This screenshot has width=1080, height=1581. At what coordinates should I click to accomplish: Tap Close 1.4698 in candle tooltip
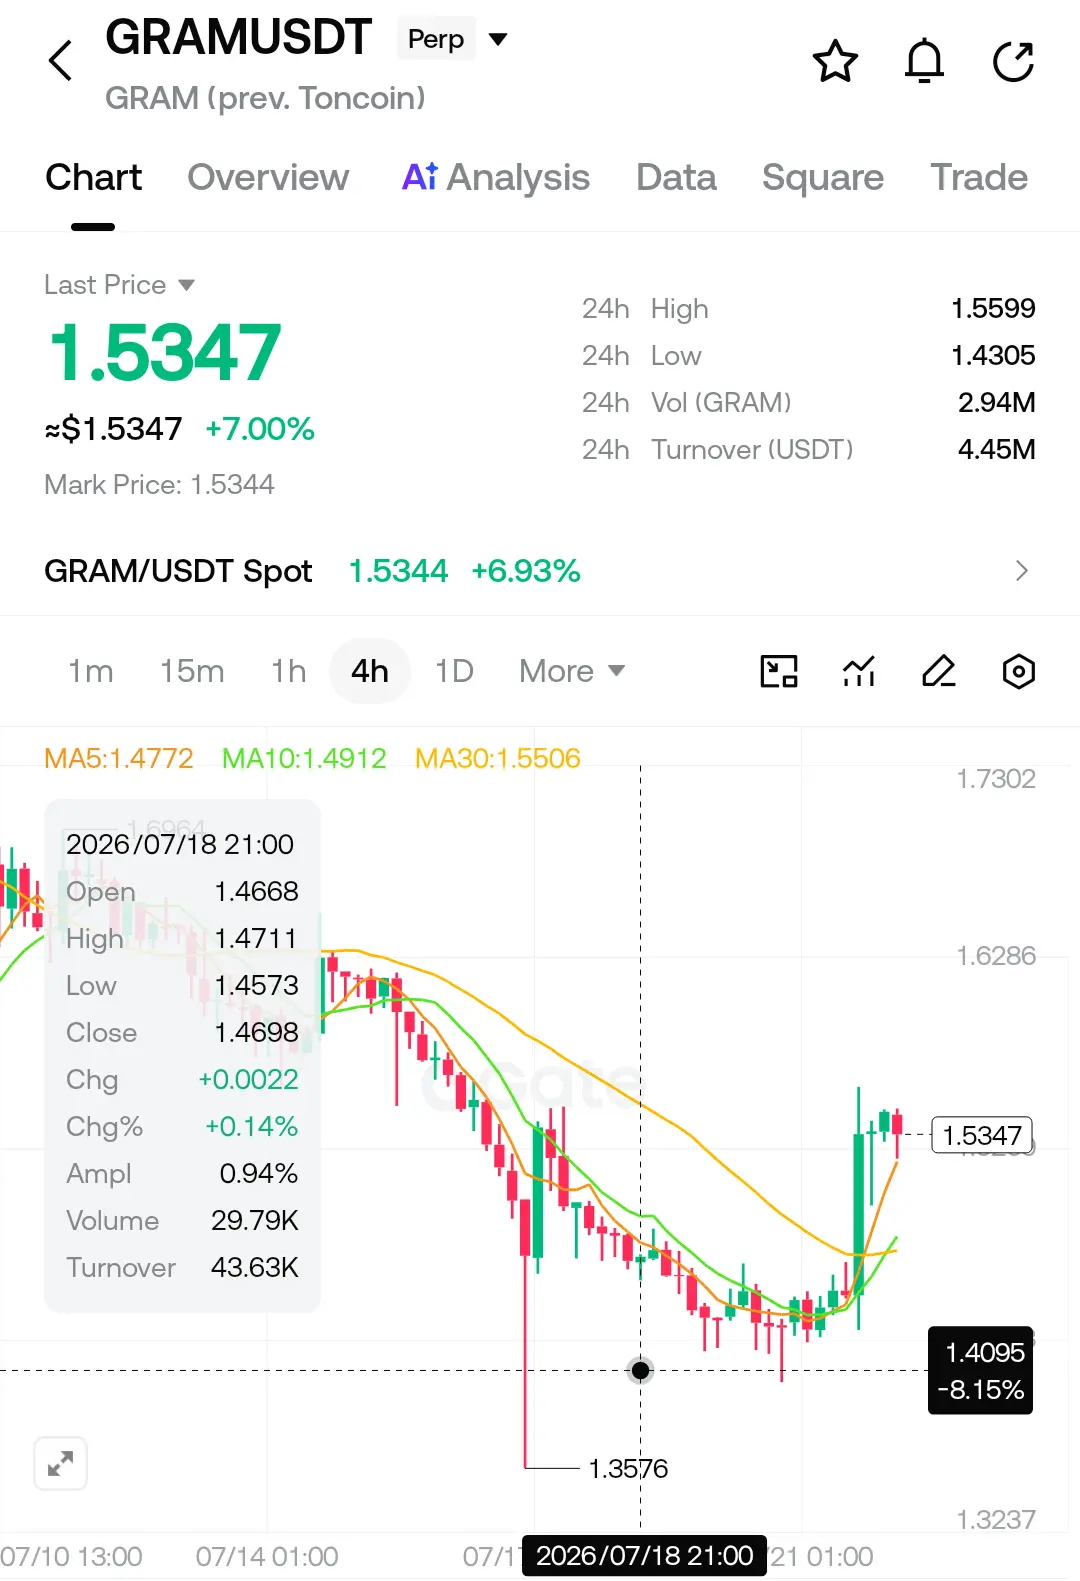pos(182,1032)
